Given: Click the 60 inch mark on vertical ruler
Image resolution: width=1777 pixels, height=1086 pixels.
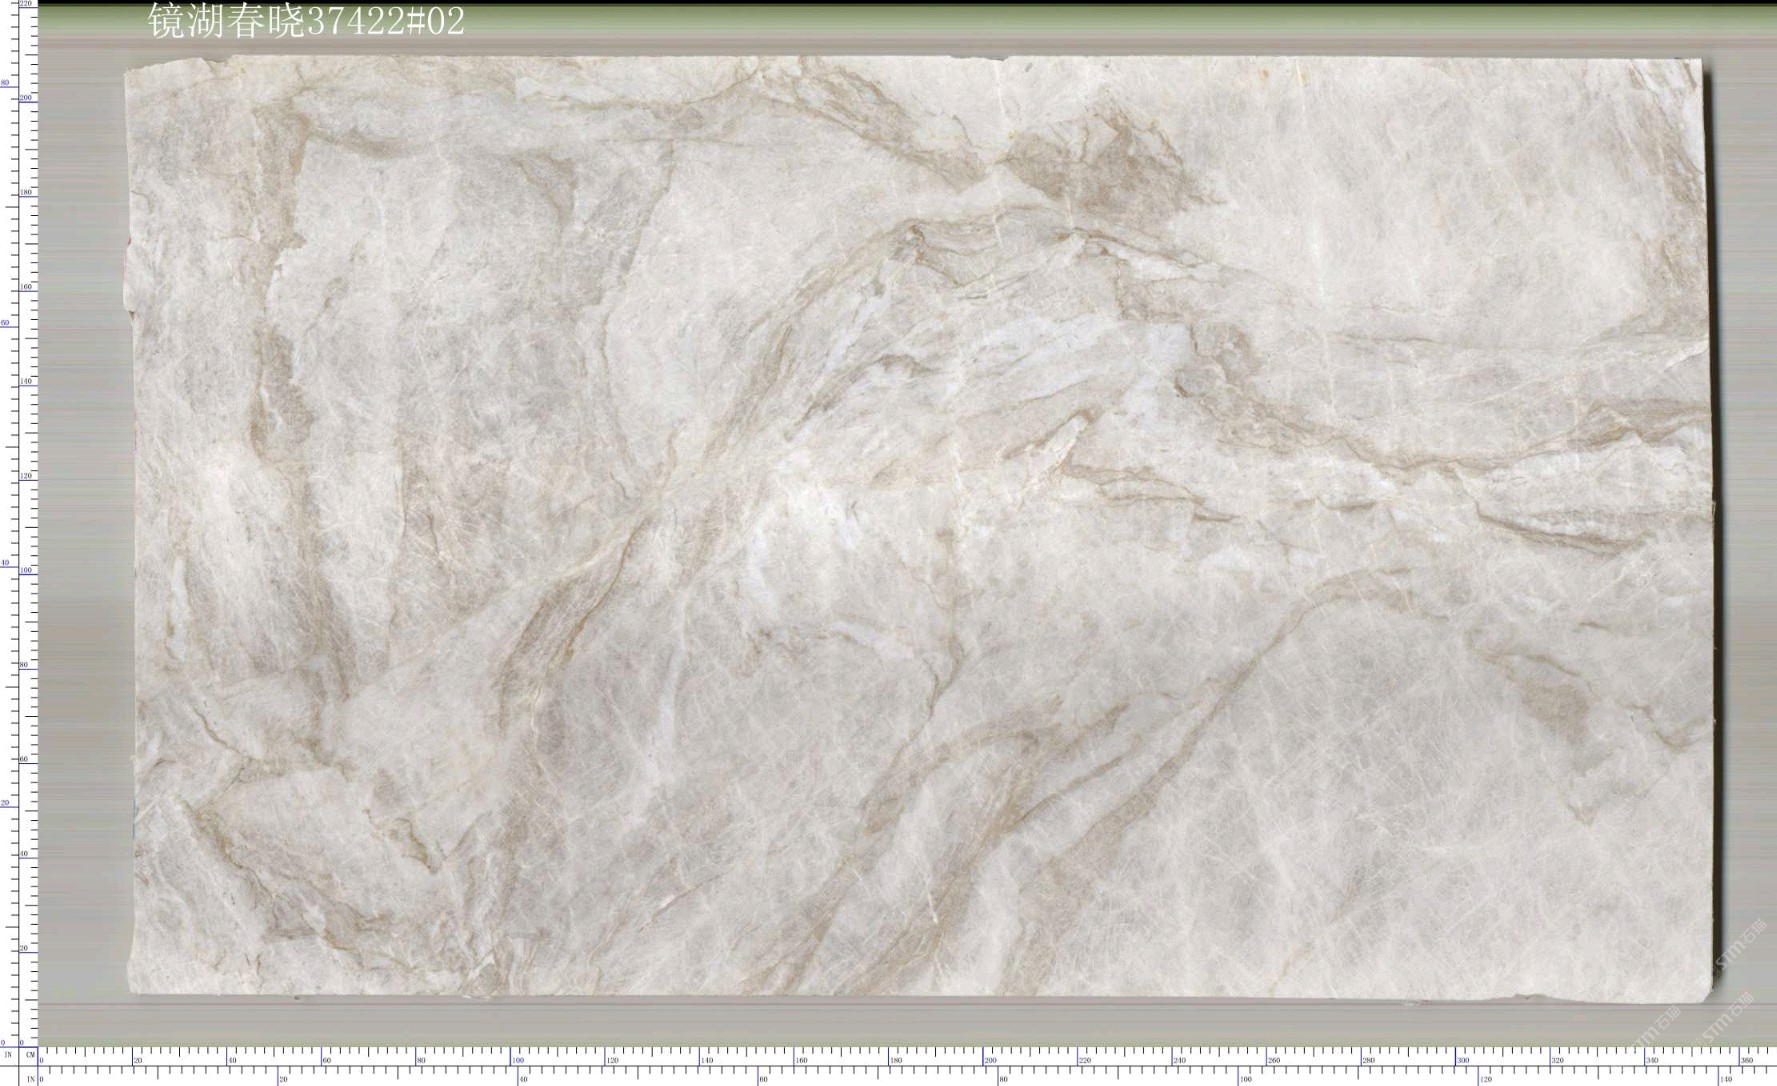Looking at the screenshot, I should (5, 323).
